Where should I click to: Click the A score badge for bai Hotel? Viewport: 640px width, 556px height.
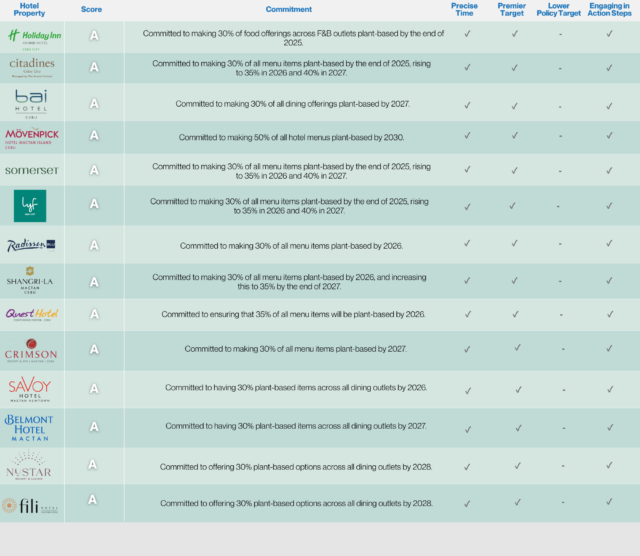94,103
